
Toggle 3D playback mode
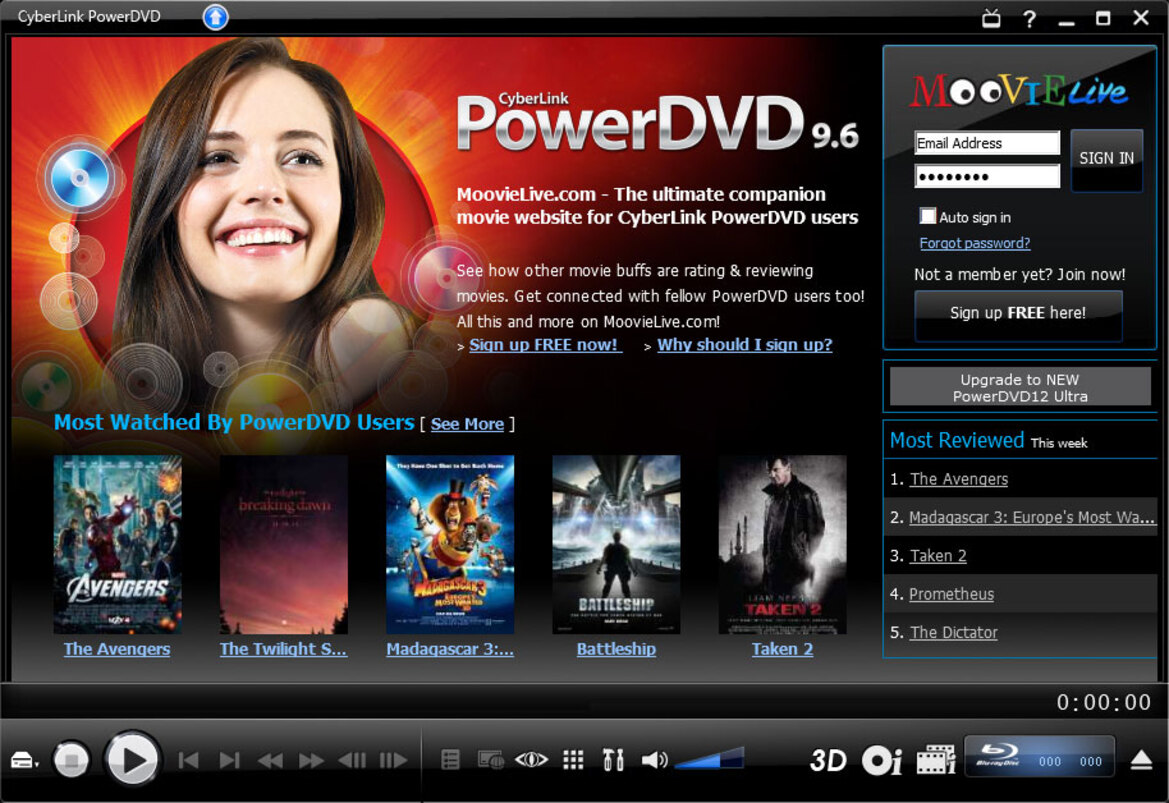coord(828,761)
